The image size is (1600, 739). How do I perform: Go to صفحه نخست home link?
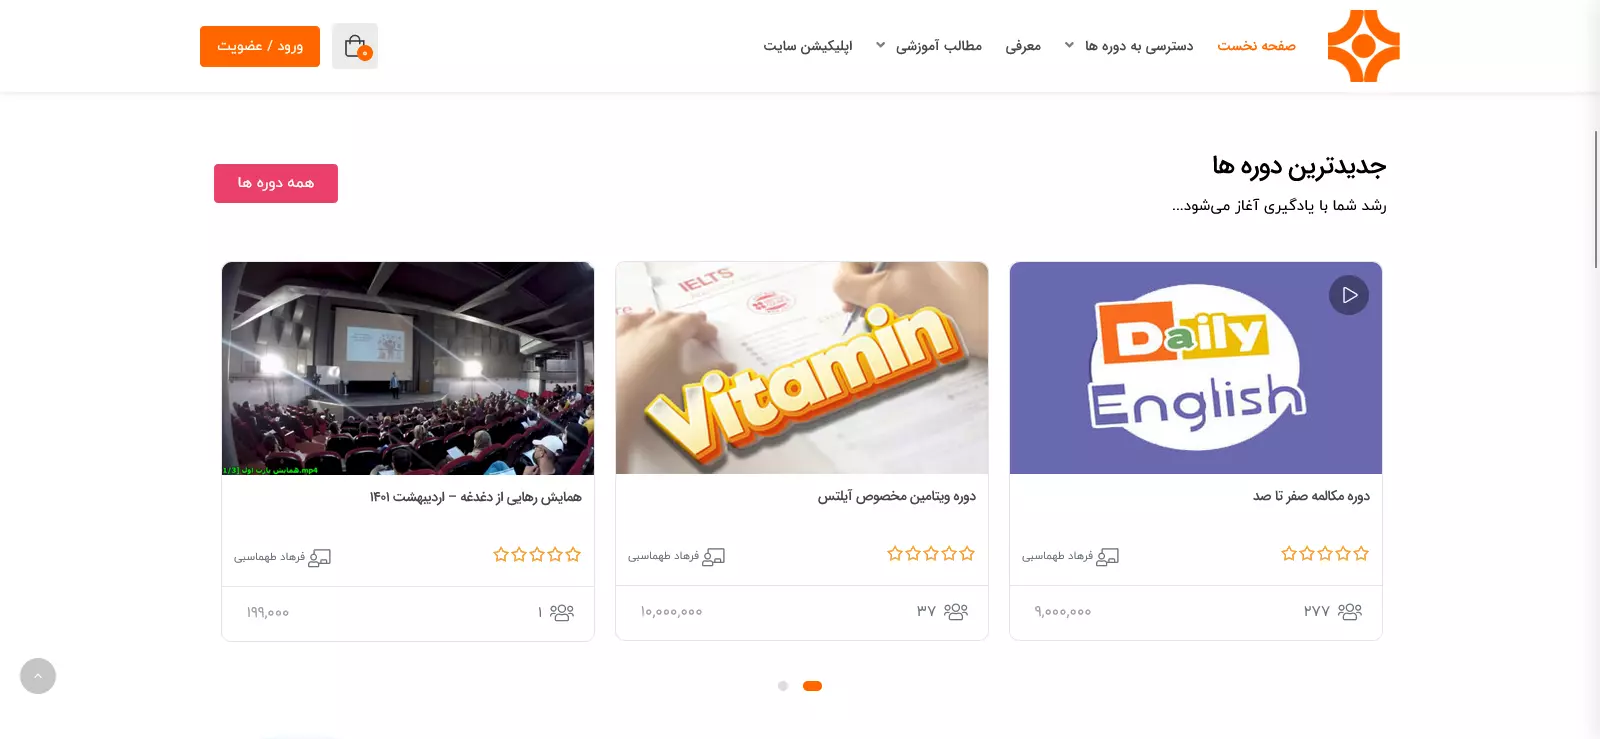coord(1256,46)
